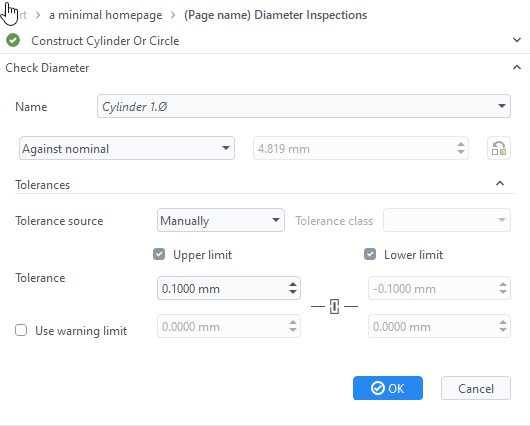The image size is (530, 426).
Task: Click the upper warning limit stepper arrows
Action: (293, 326)
